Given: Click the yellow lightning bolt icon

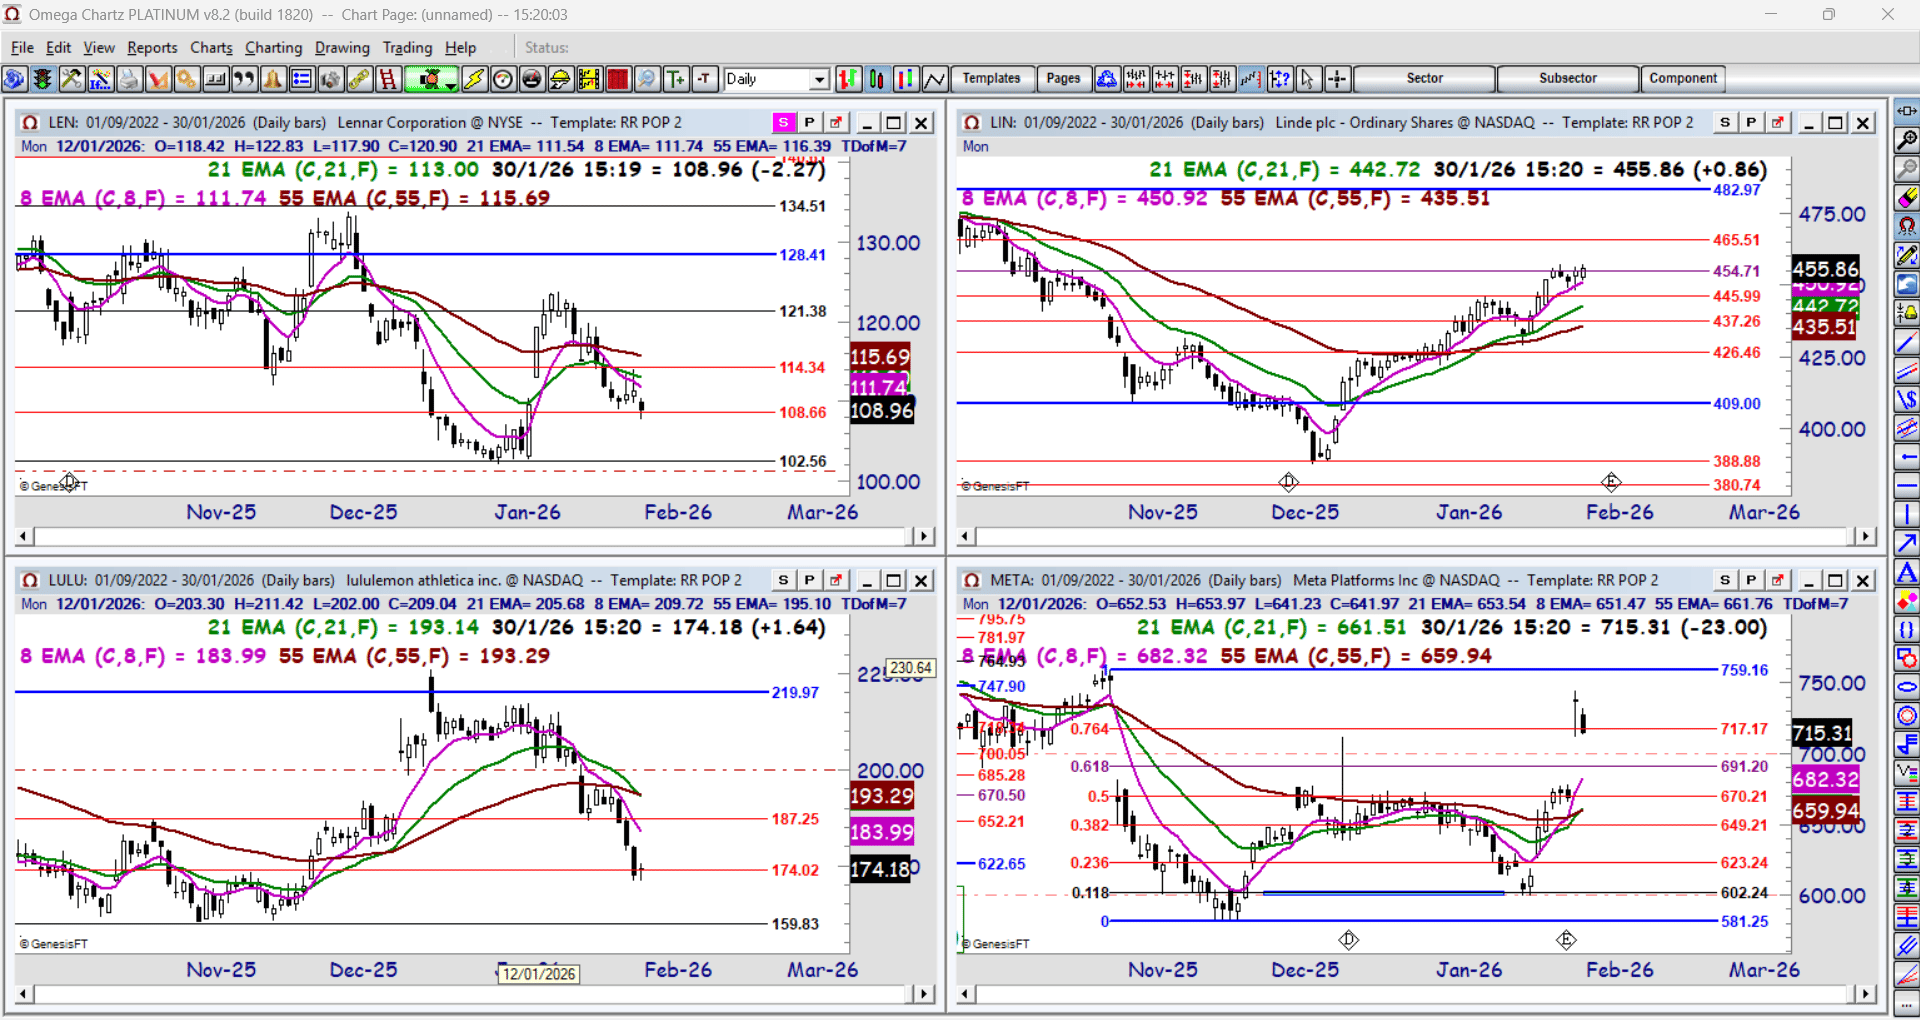Looking at the screenshot, I should tap(474, 79).
